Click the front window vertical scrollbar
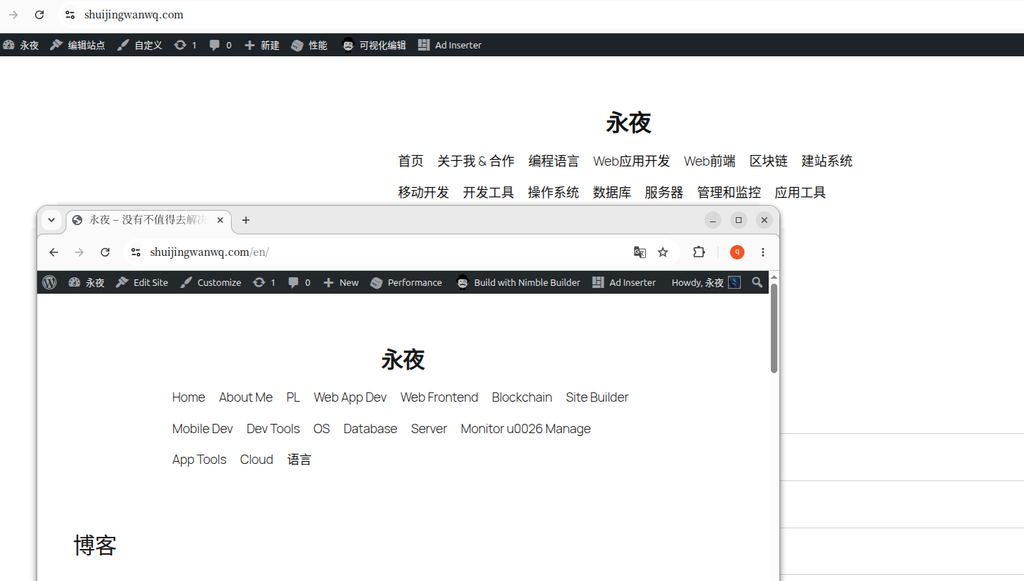 (x=774, y=328)
